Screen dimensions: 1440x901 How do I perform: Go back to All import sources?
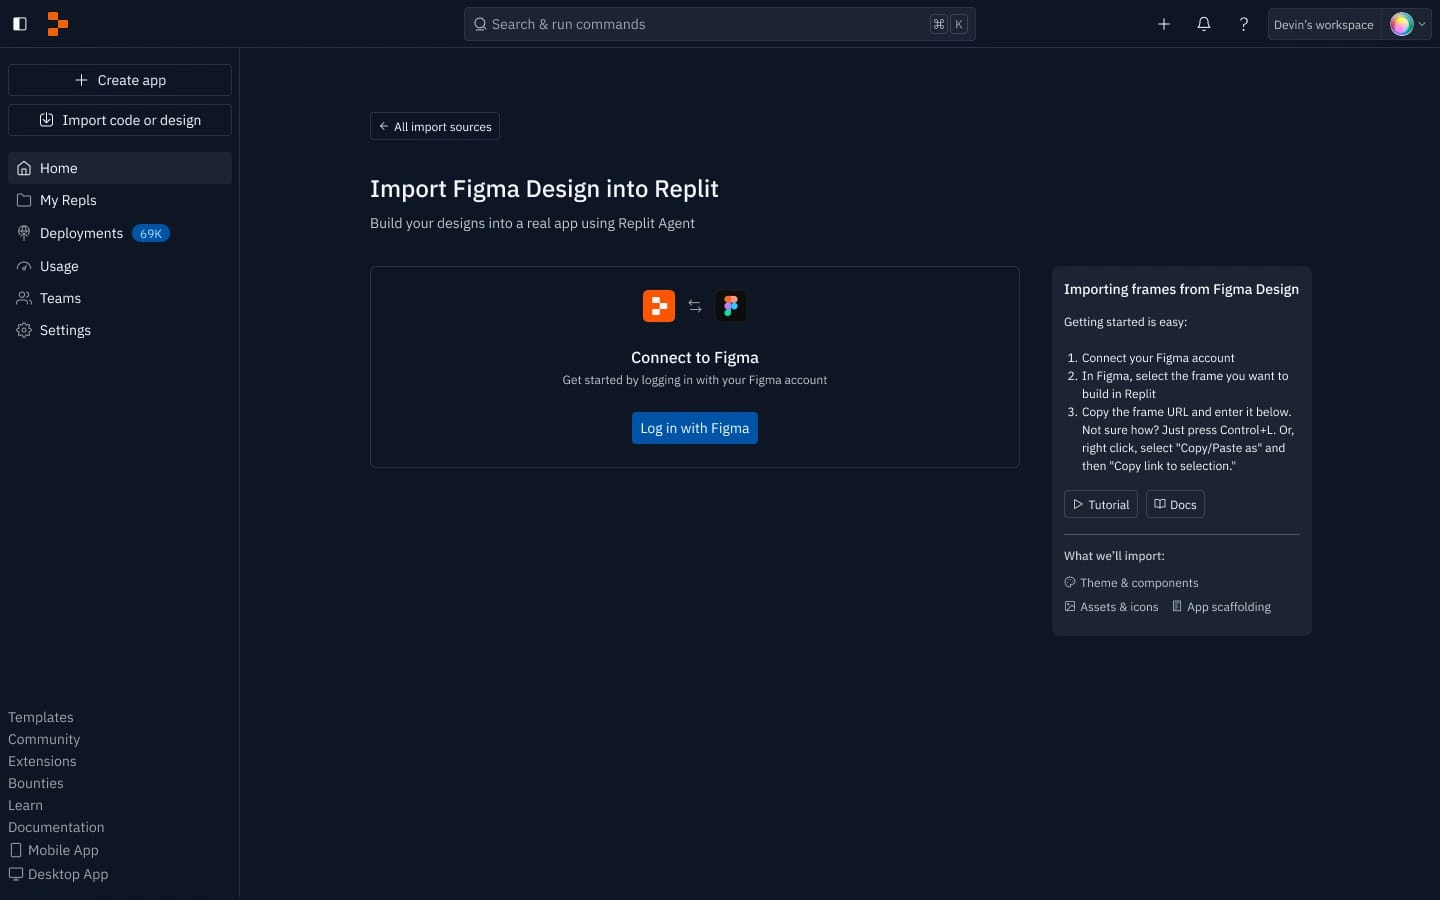tap(435, 126)
